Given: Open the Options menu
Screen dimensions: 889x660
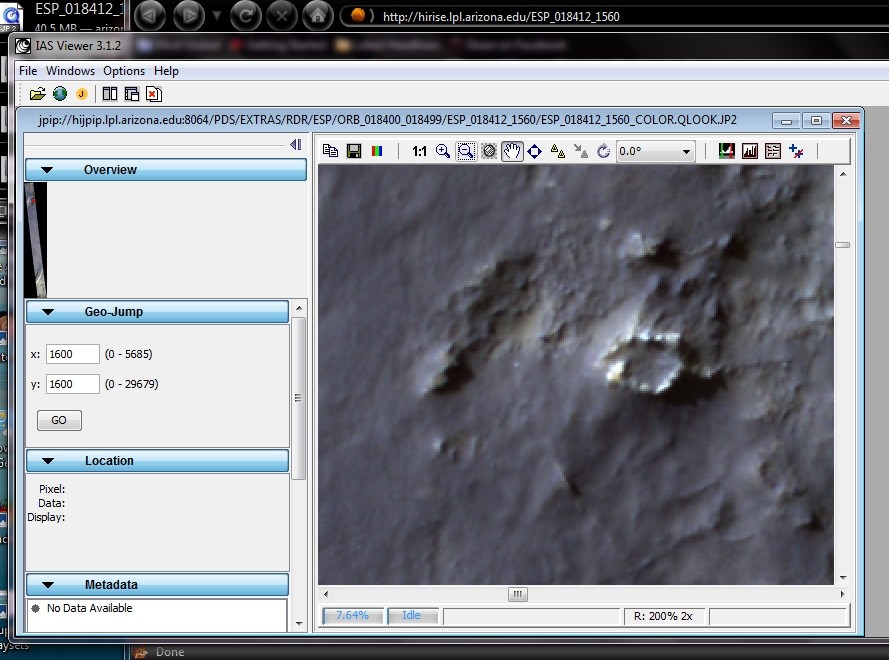Looking at the screenshot, I should tap(124, 71).
